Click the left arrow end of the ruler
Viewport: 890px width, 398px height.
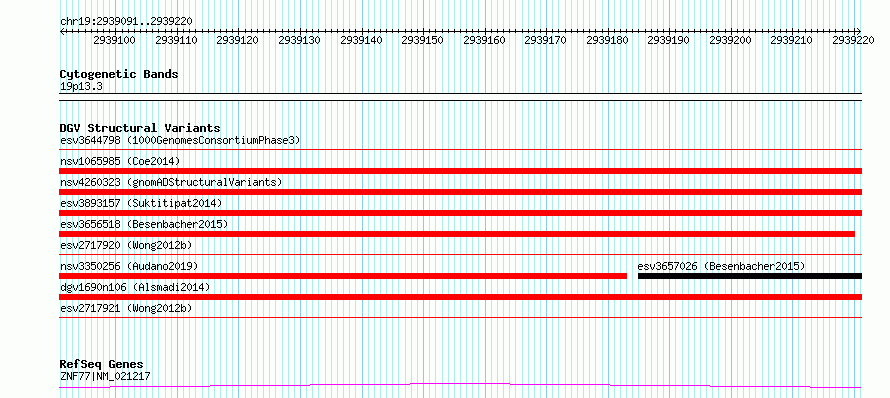(x=62, y=31)
